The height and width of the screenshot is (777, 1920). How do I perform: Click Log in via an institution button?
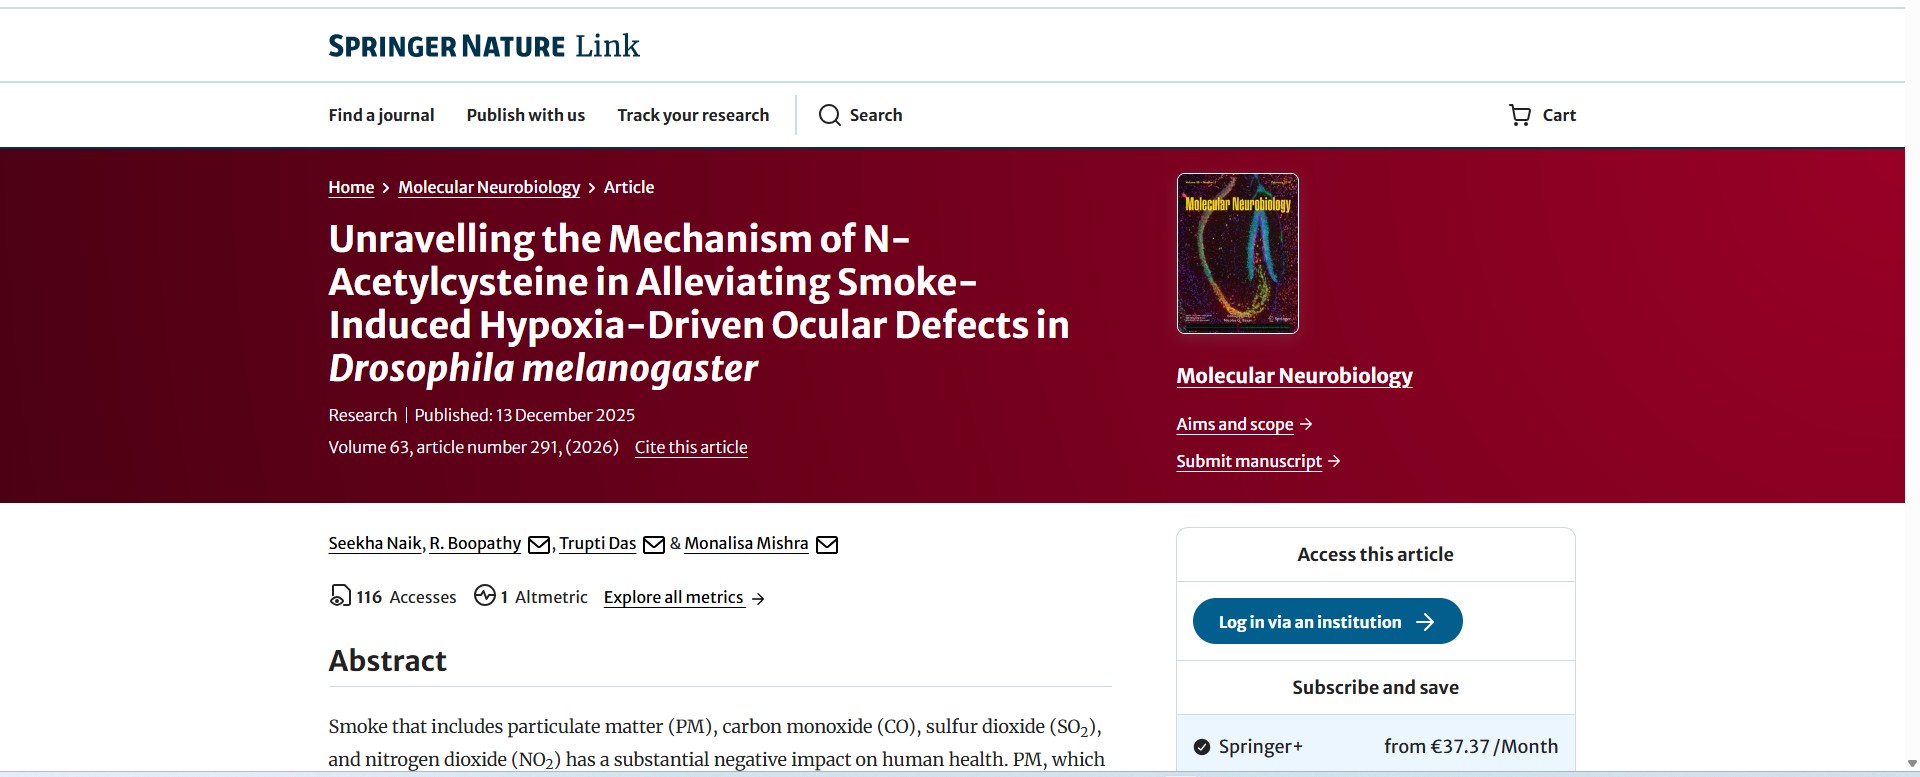[x=1327, y=622]
